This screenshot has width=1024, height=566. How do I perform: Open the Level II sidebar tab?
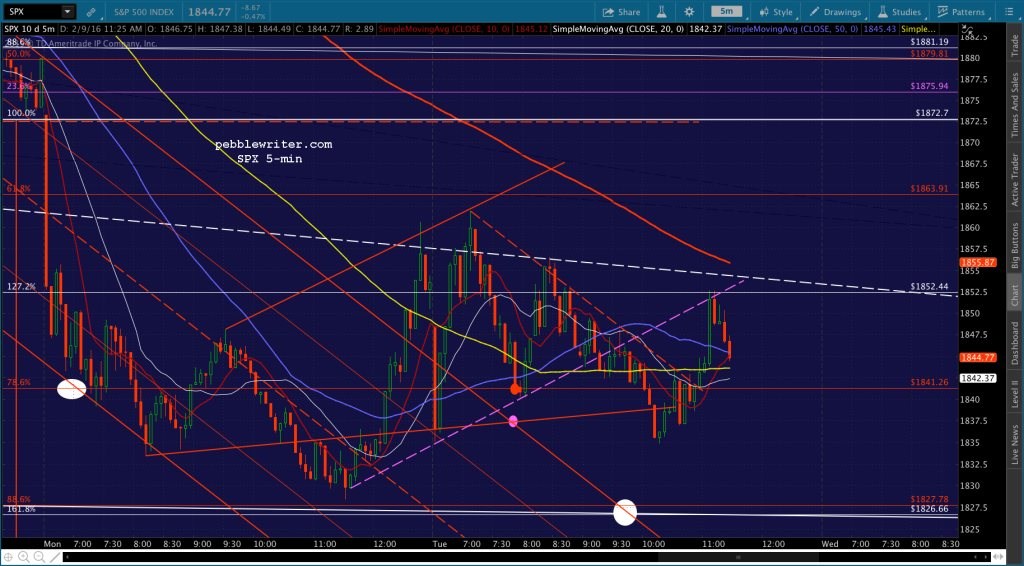point(1015,392)
